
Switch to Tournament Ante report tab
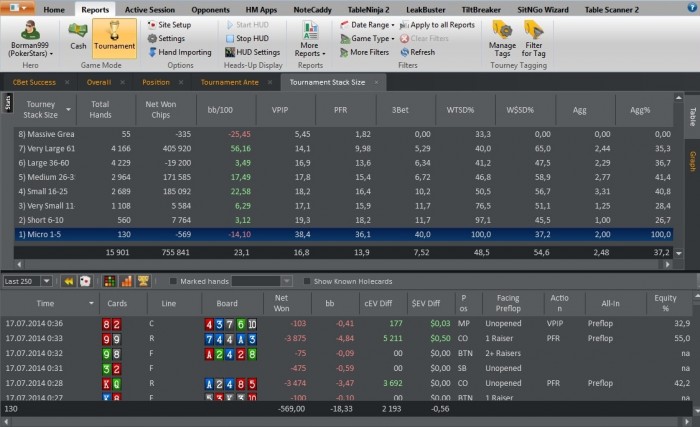229,82
